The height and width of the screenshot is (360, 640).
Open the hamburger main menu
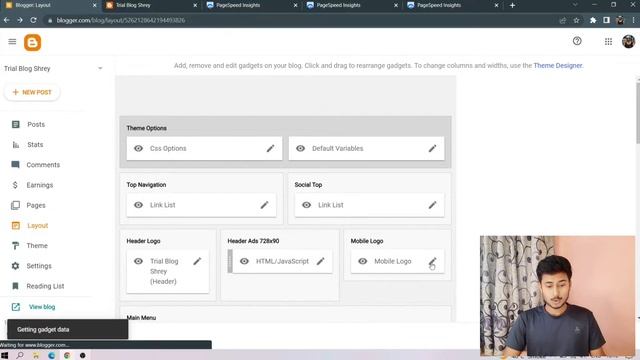pos(12,42)
